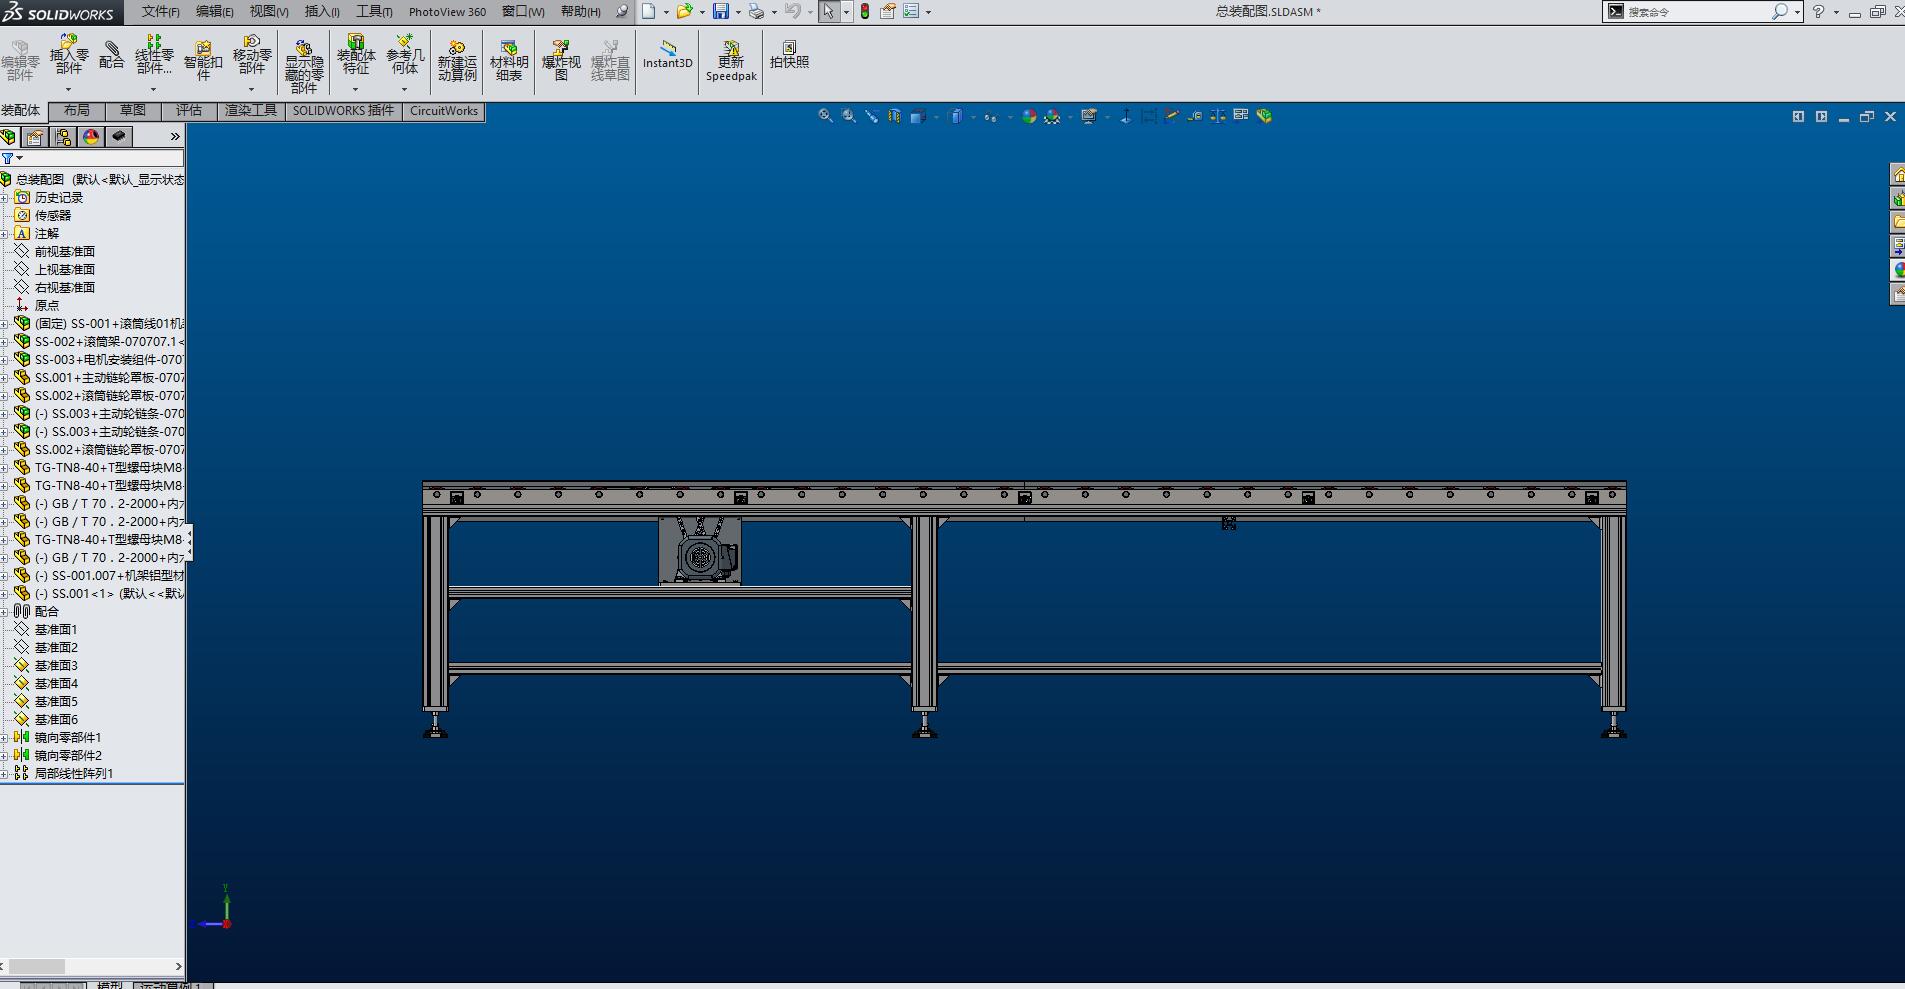Screen dimensions: 1905x989
Task: Open 编辑(E) menu
Action: [x=214, y=12]
